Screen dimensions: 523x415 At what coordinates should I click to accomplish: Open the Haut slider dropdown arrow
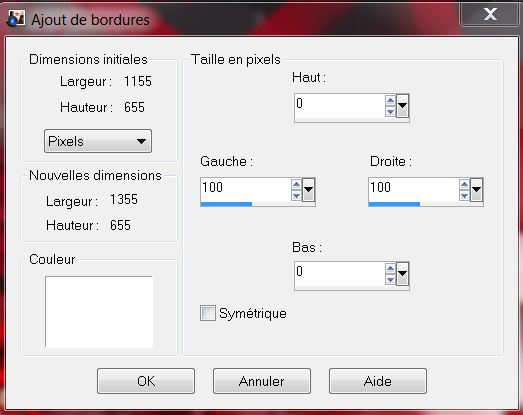(402, 106)
